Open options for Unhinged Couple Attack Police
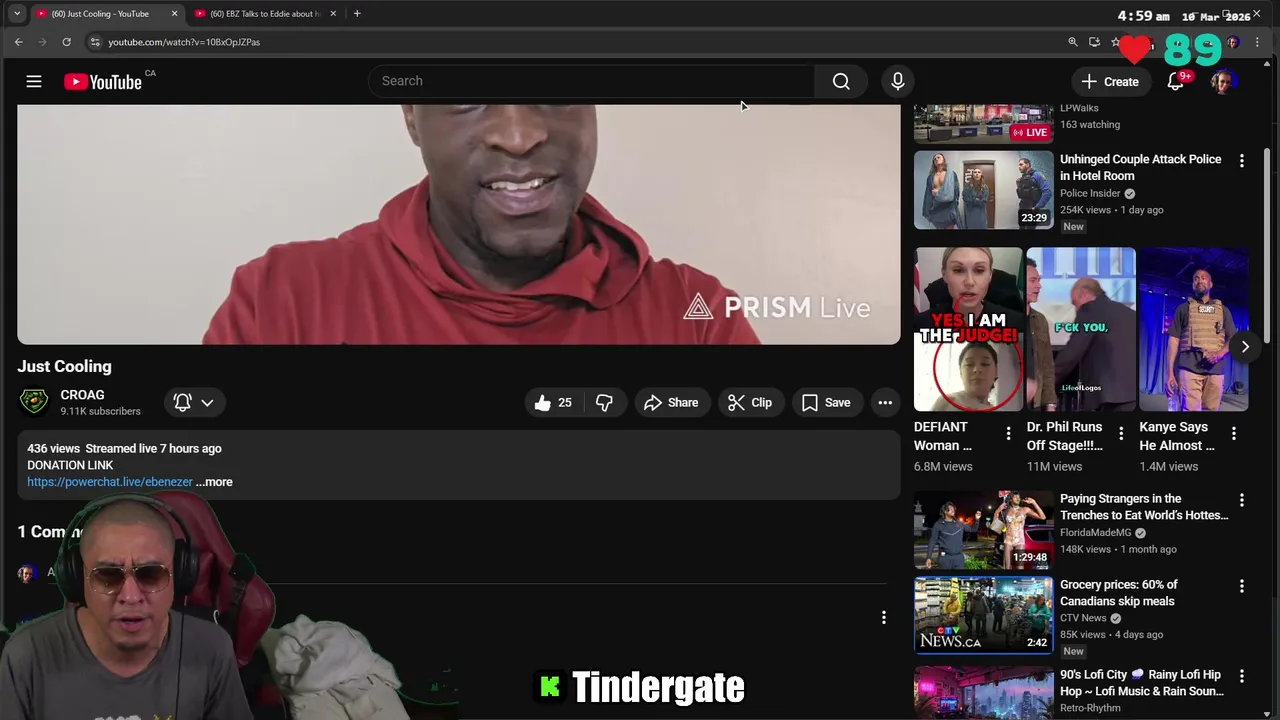This screenshot has height=720, width=1280. click(1242, 160)
